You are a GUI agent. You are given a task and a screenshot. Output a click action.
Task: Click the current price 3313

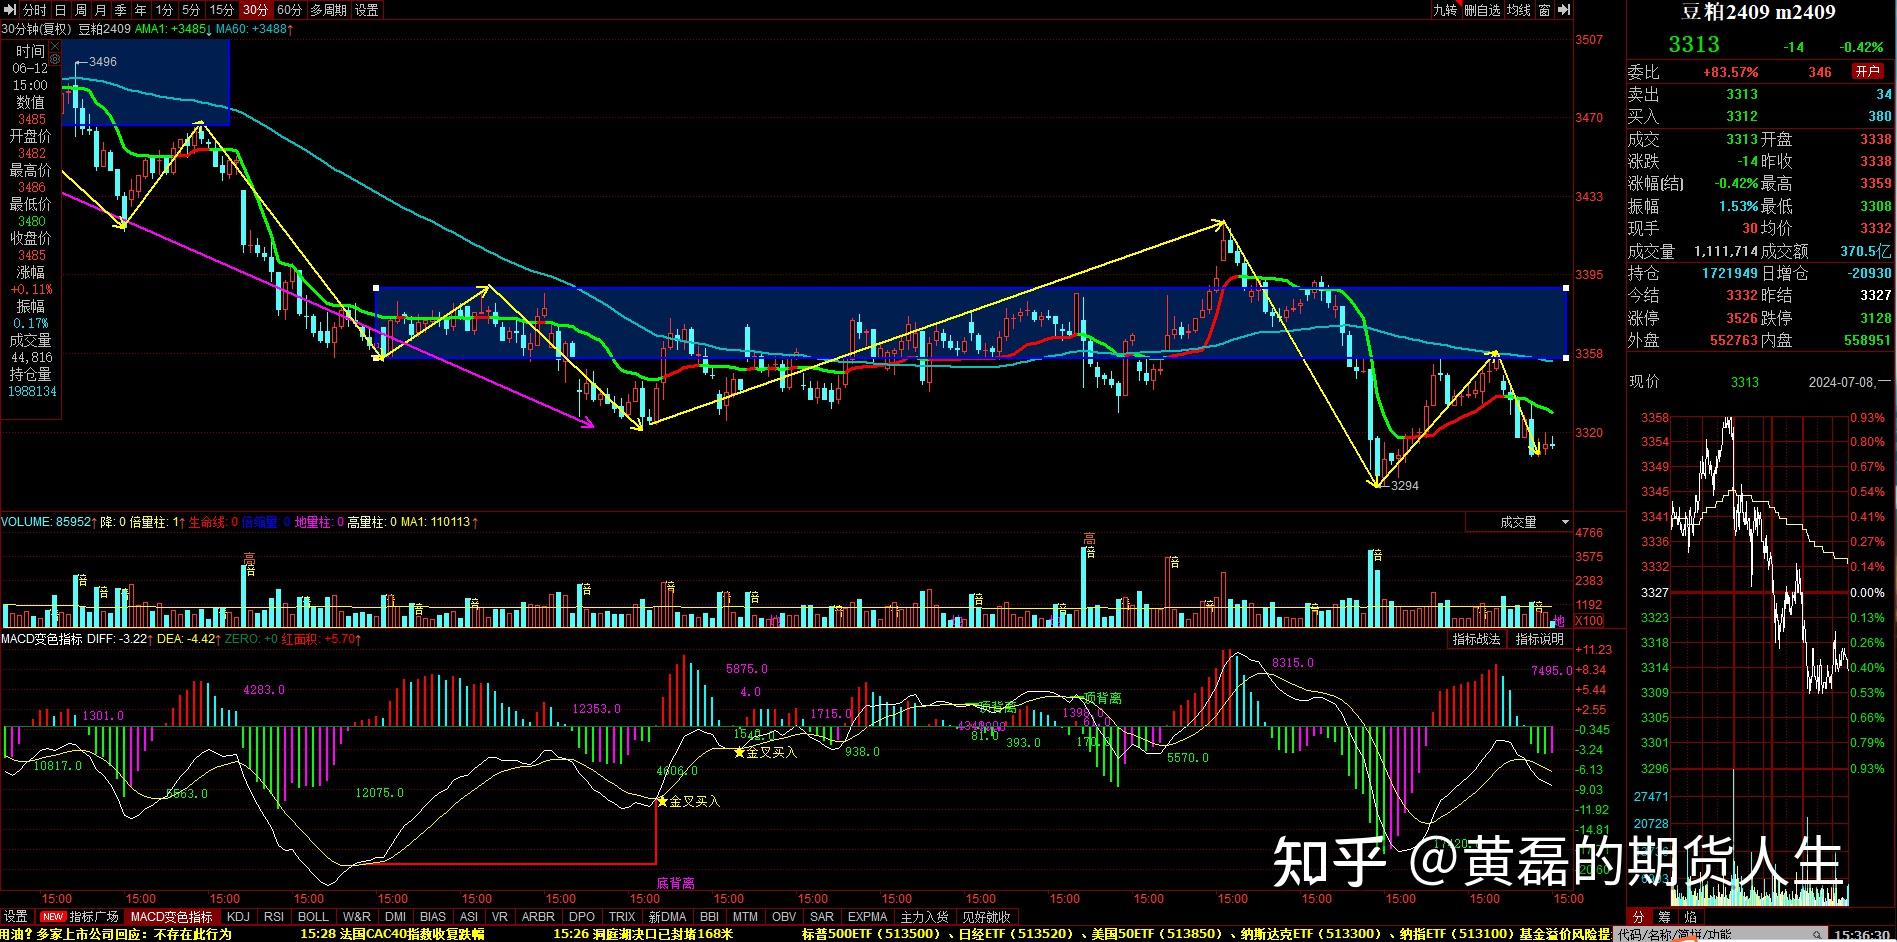(x=1693, y=44)
